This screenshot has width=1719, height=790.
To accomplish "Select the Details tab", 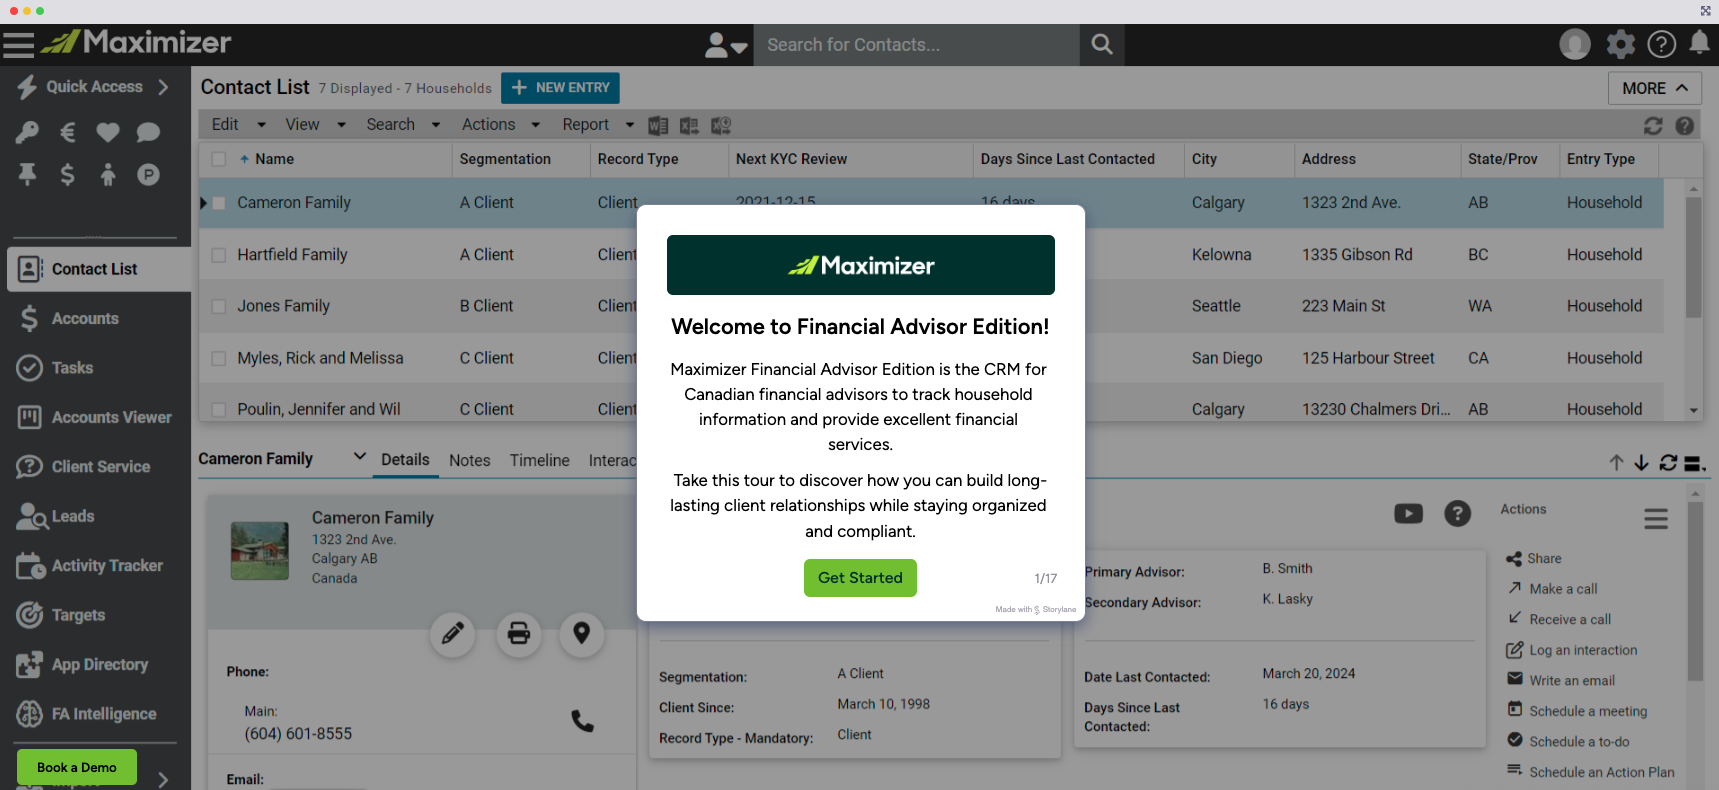I will (x=405, y=460).
